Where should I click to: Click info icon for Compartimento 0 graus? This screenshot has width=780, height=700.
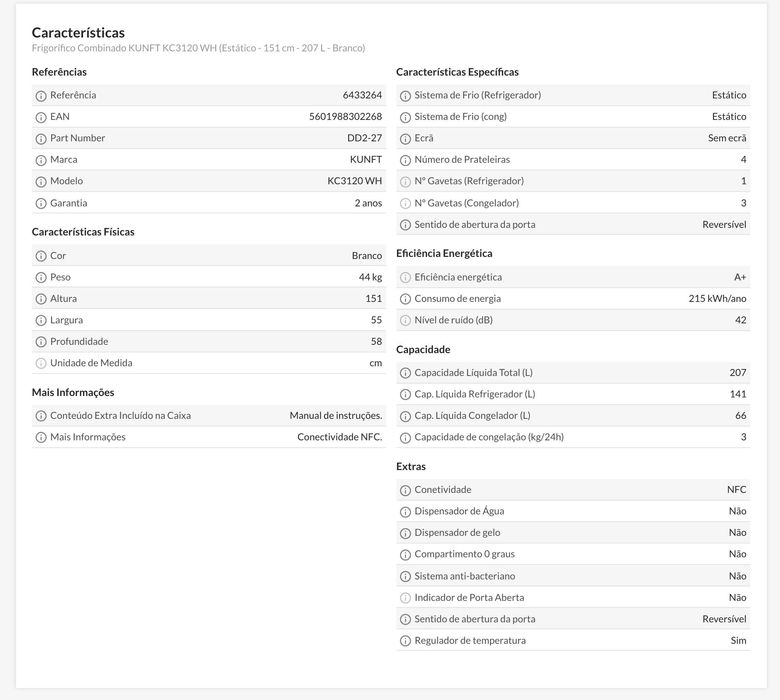[405, 555]
